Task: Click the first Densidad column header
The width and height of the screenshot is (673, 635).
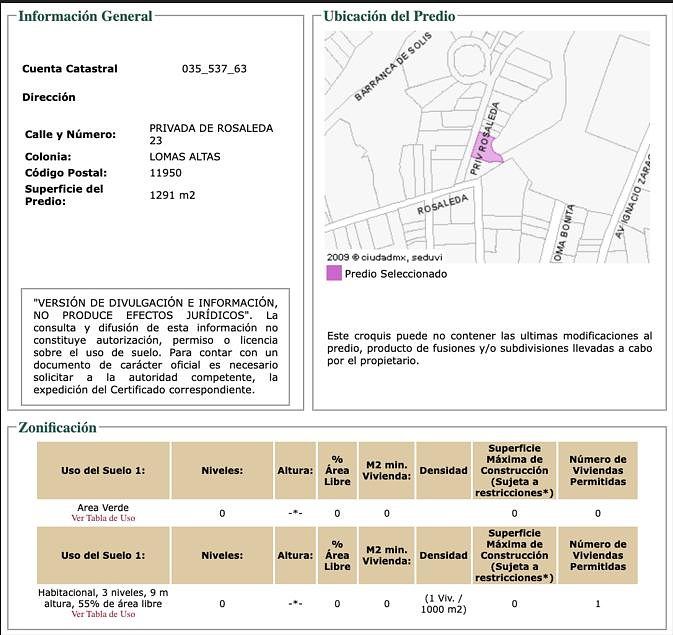Action: click(443, 471)
